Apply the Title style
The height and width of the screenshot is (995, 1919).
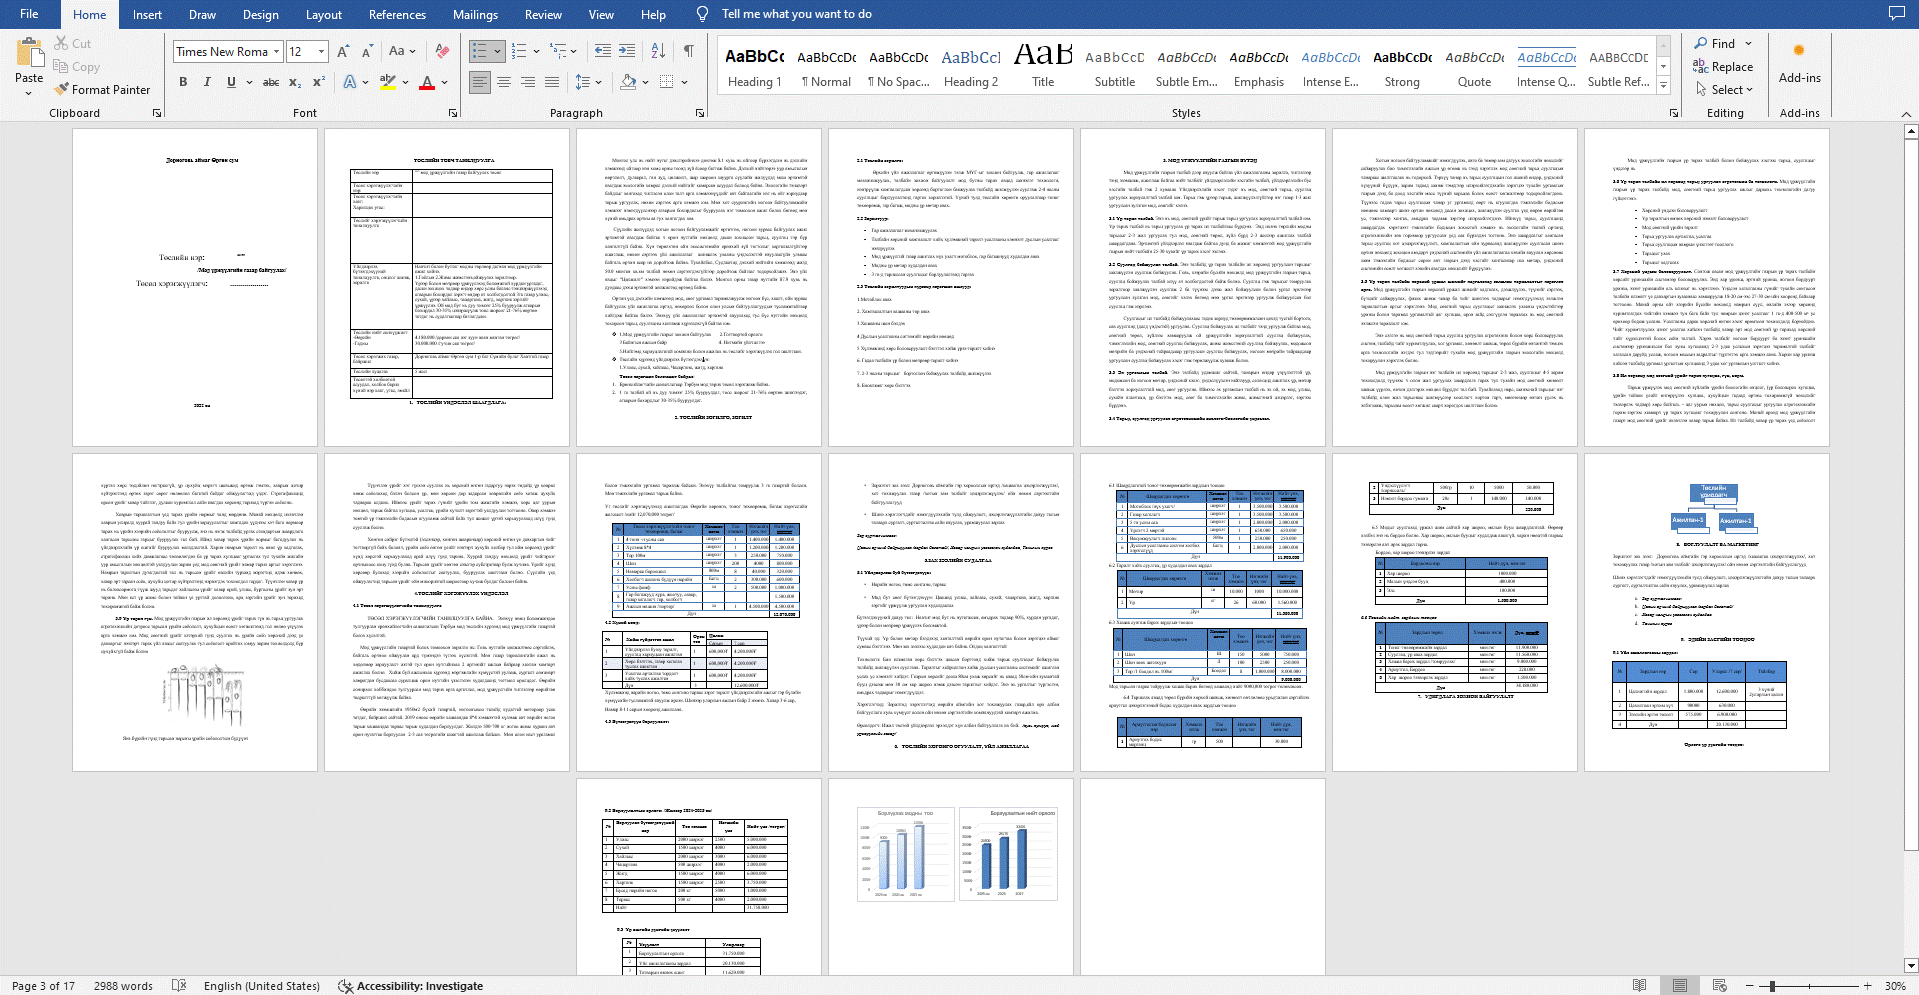[1043, 67]
